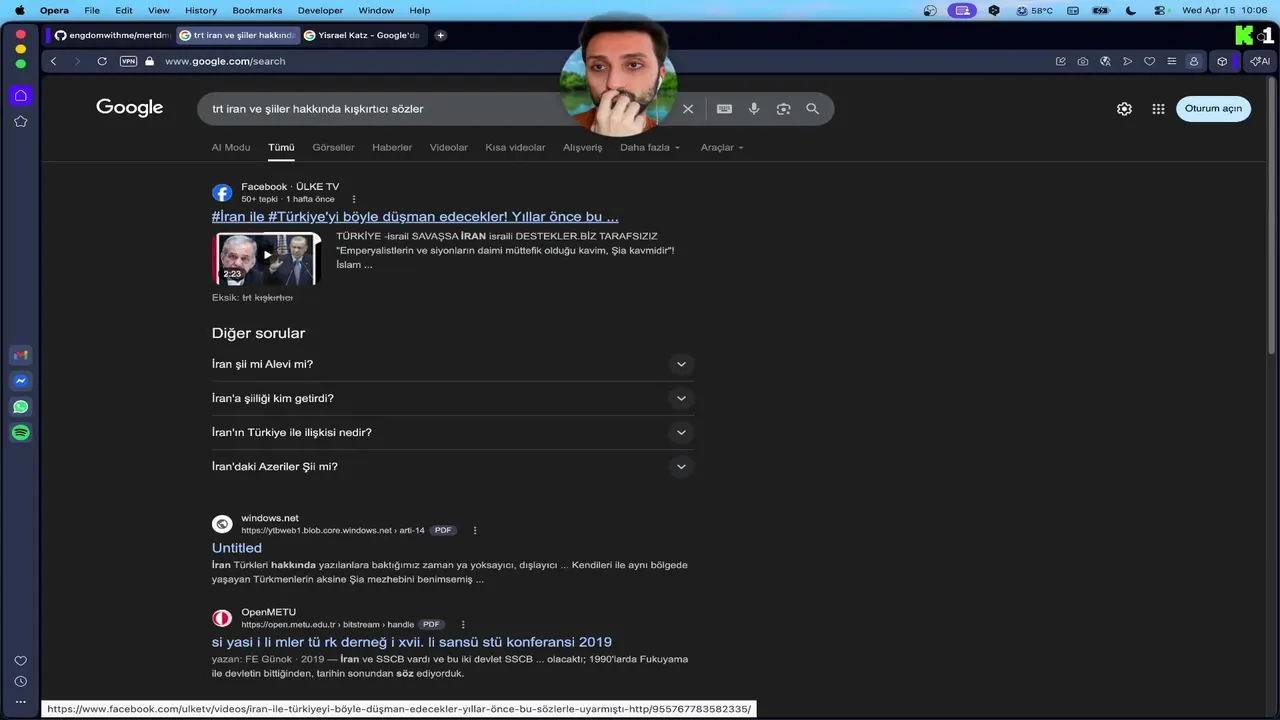The height and width of the screenshot is (720, 1280).
Task: Open Messenger in the Opera sidebar
Action: [20, 381]
